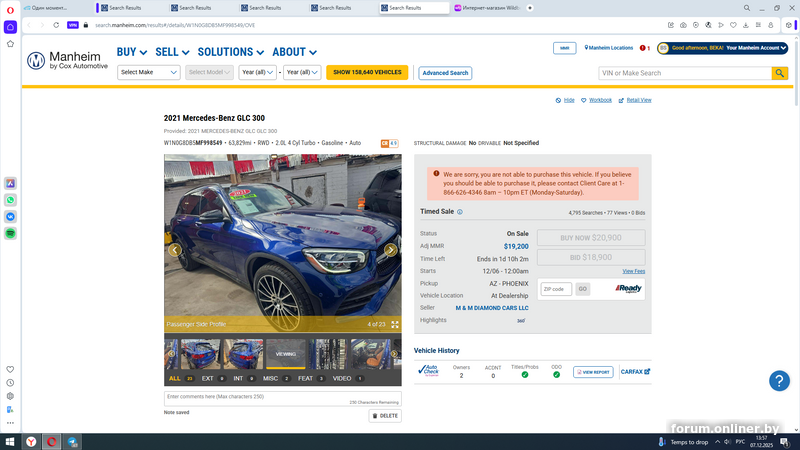The image size is (800, 450).
Task: Switch to the Wildberries browser tab
Action: point(487,8)
